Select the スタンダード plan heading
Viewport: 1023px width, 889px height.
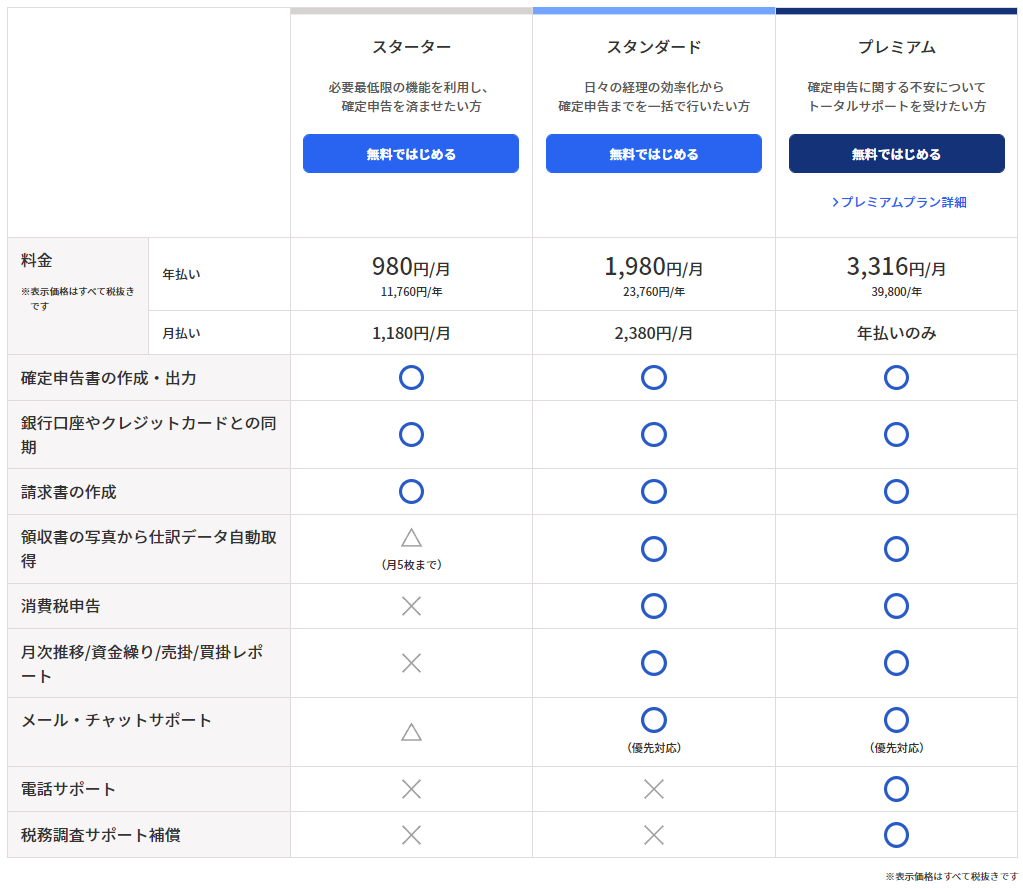click(x=654, y=47)
